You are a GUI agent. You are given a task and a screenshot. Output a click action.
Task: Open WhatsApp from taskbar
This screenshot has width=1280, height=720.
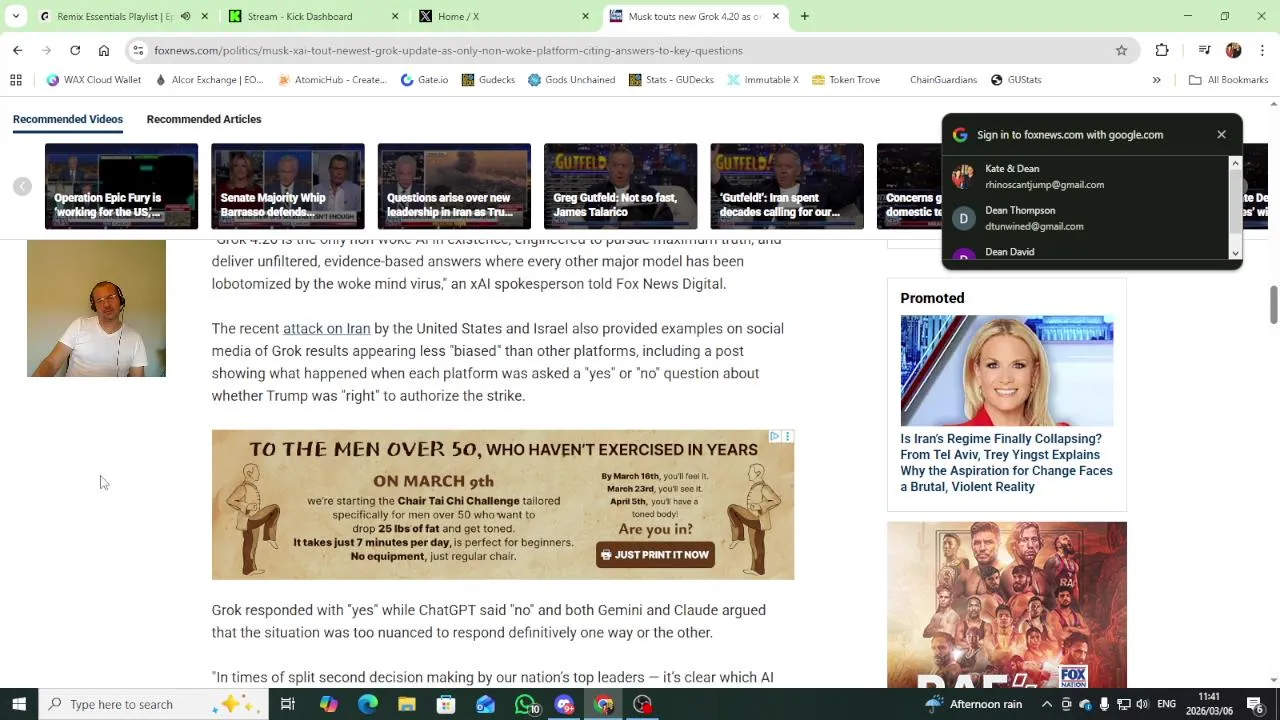tap(526, 704)
